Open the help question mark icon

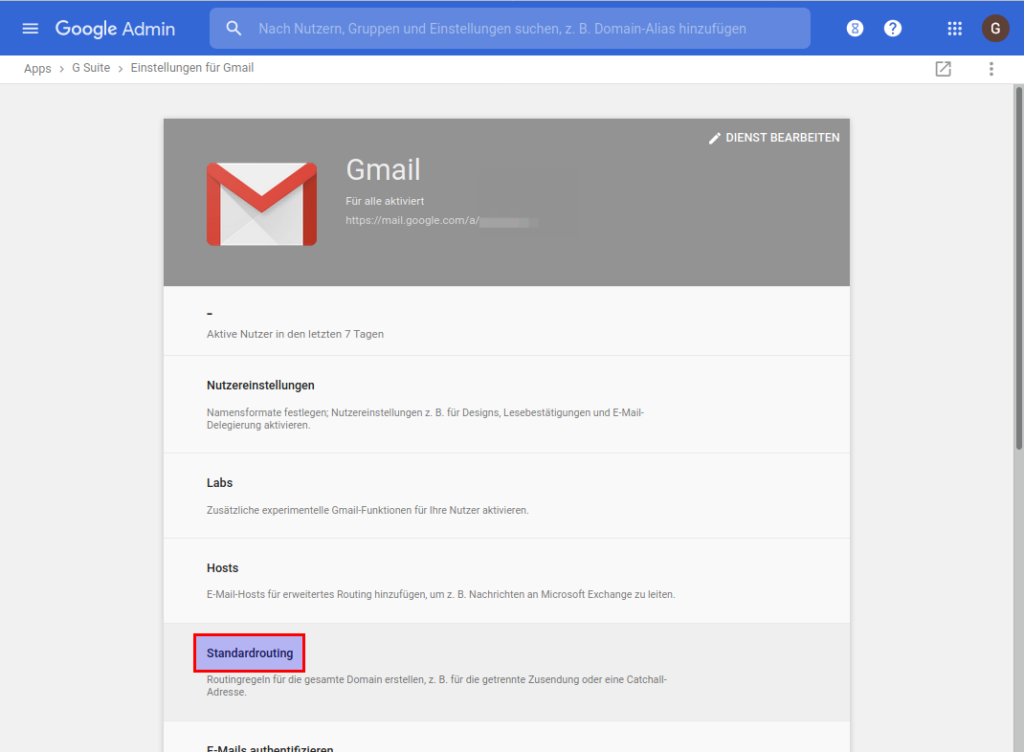(893, 29)
